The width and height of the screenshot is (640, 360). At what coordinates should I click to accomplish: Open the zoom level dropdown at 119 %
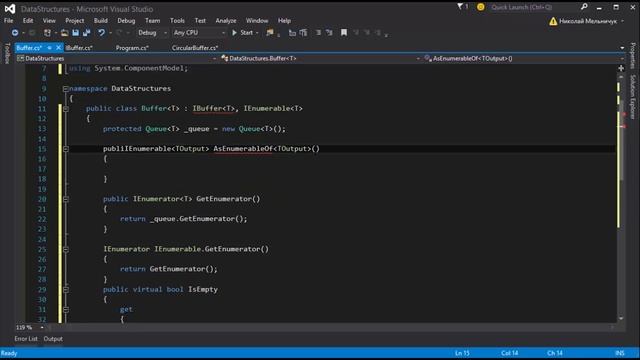42,327
